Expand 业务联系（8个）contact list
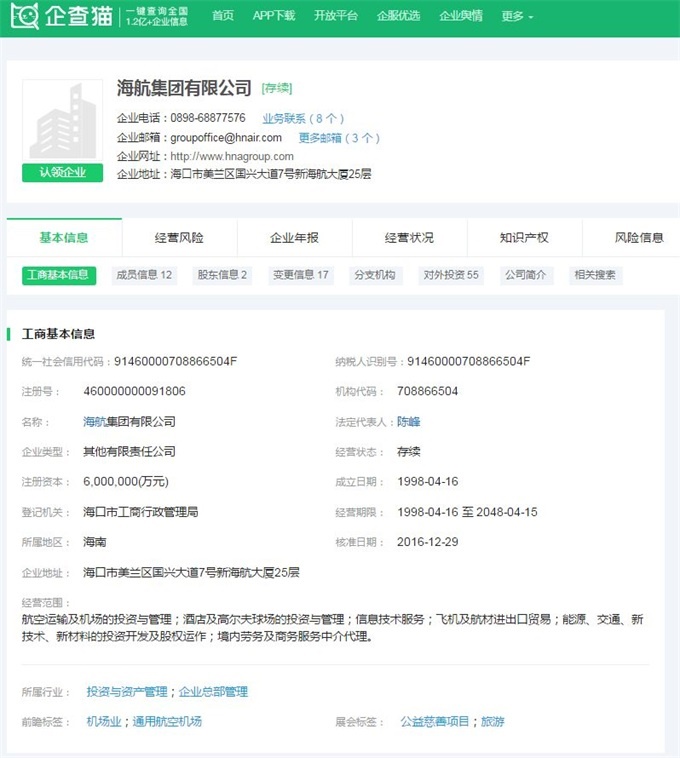680x758 pixels. pos(303,118)
